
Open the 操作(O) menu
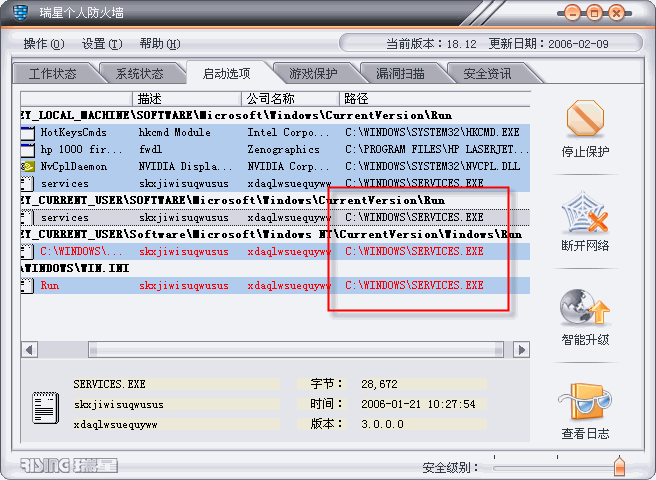tap(44, 44)
